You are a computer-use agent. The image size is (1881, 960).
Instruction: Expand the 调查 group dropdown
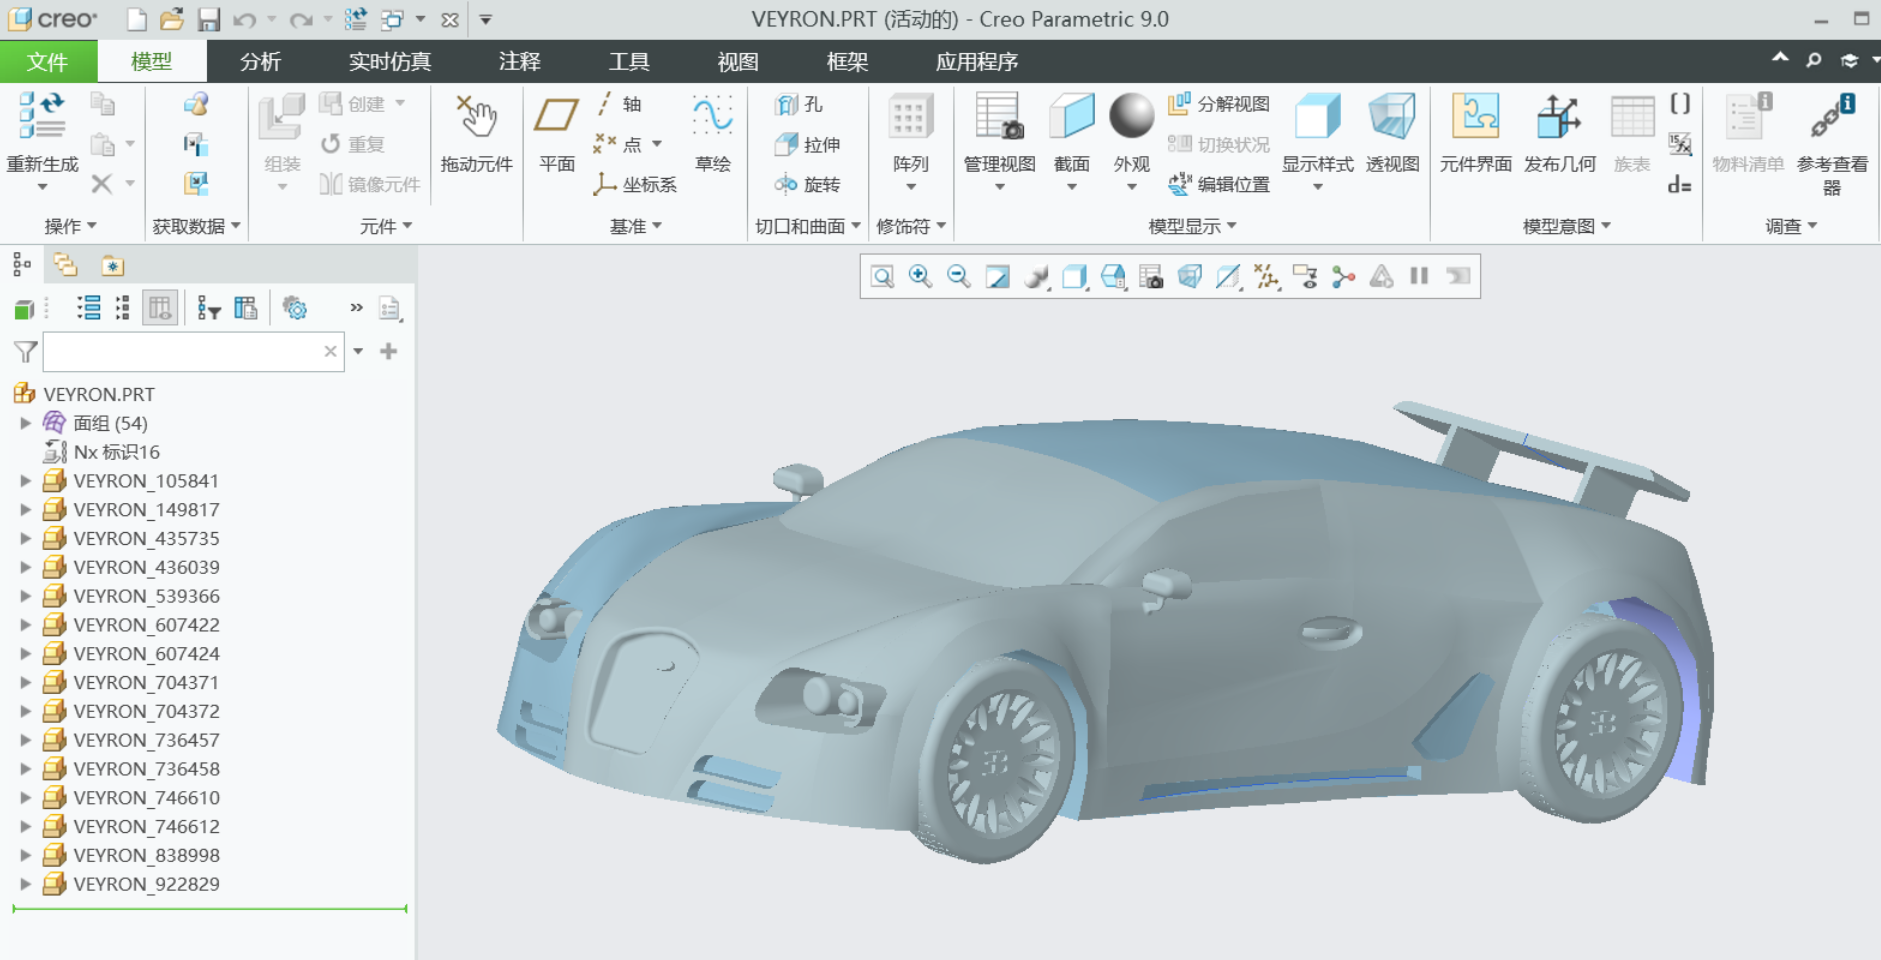pos(1791,226)
